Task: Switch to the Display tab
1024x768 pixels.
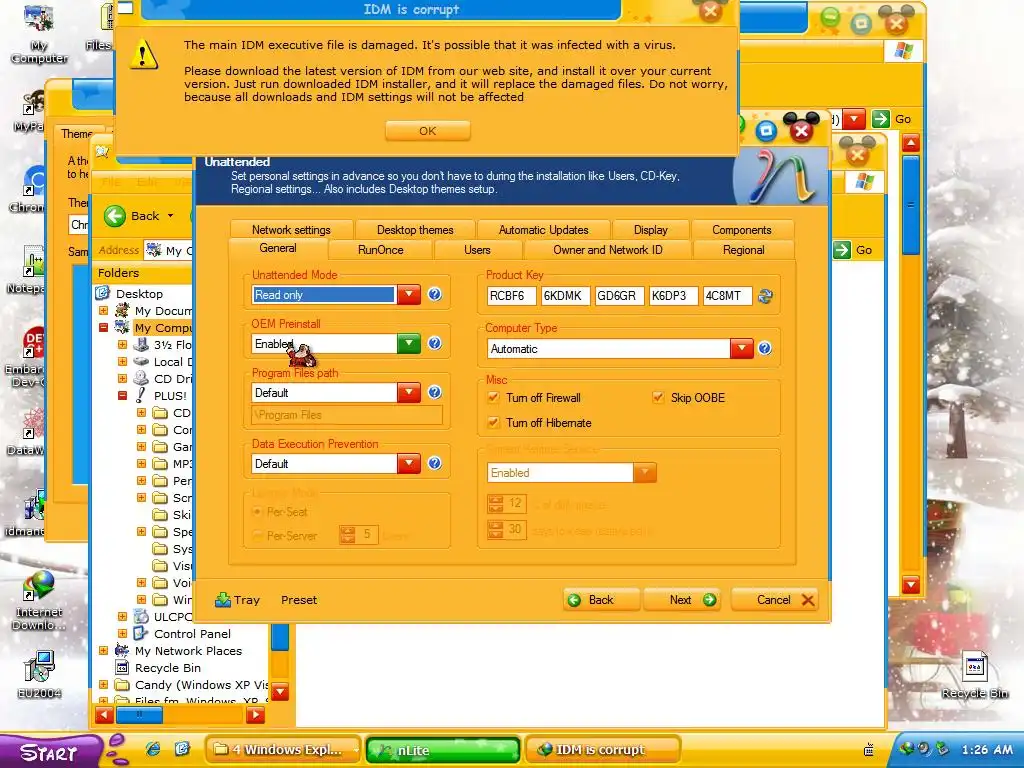Action: (x=650, y=230)
